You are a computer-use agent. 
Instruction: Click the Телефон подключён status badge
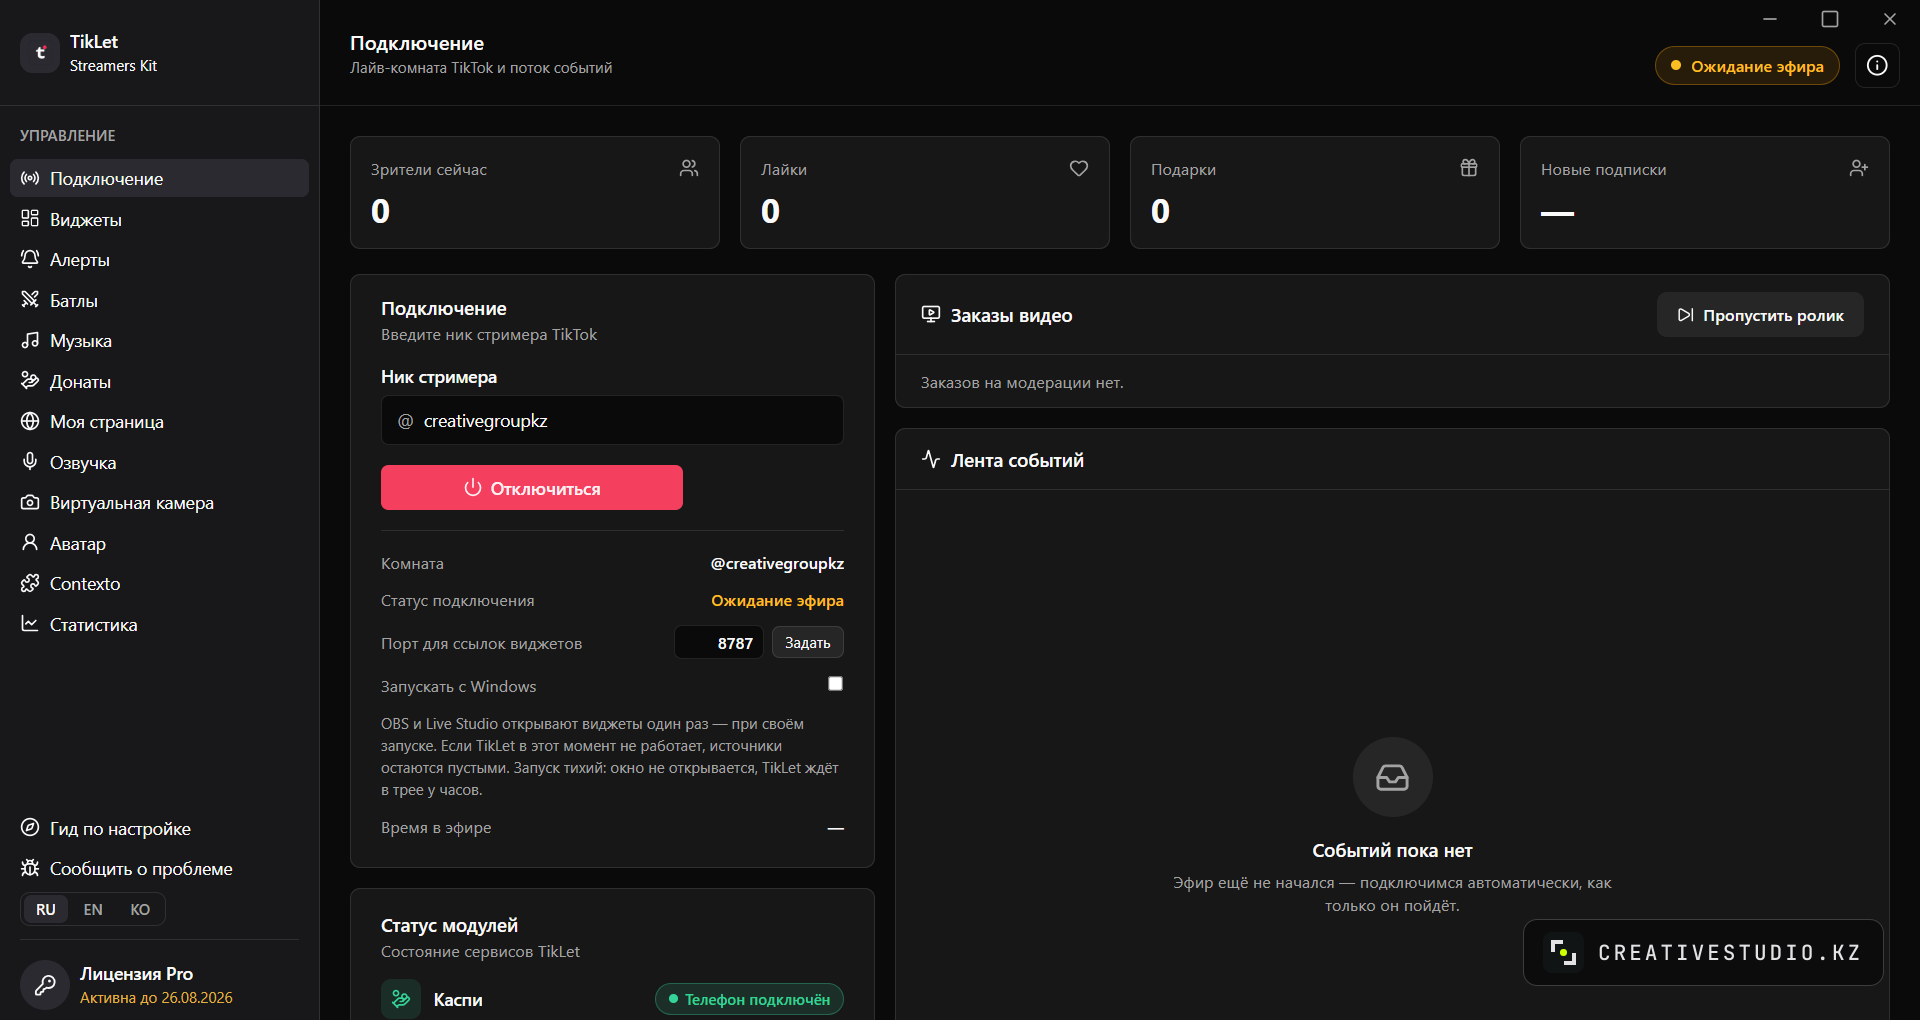coord(749,999)
